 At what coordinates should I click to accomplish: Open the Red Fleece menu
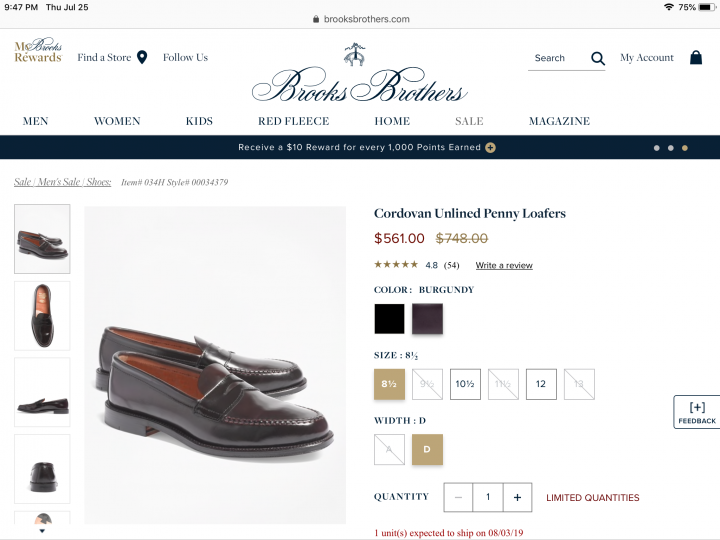pyautogui.click(x=293, y=121)
